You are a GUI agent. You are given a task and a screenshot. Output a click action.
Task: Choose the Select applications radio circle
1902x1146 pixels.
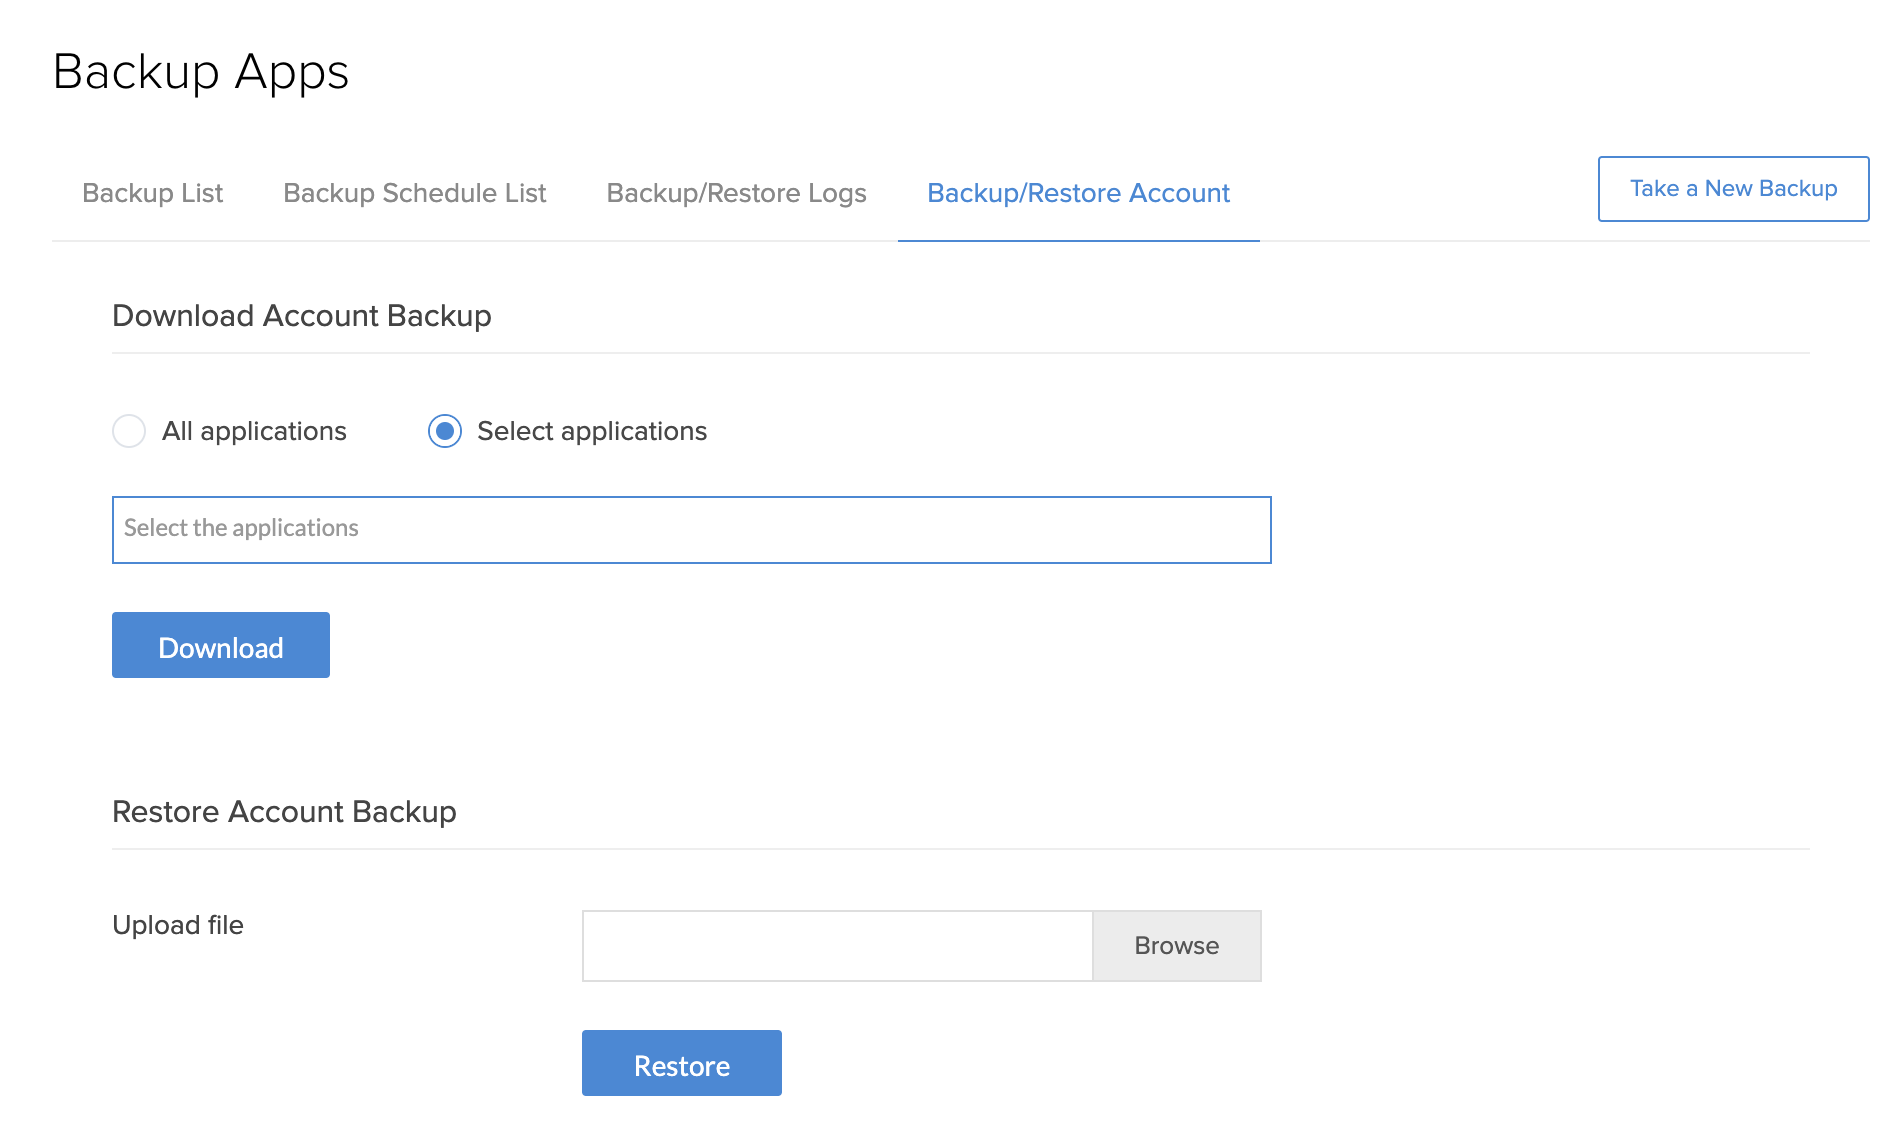point(445,431)
